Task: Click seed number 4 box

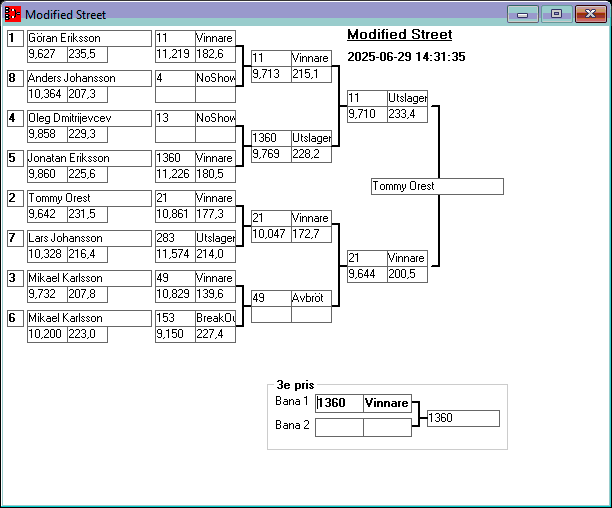Action: pos(15,118)
